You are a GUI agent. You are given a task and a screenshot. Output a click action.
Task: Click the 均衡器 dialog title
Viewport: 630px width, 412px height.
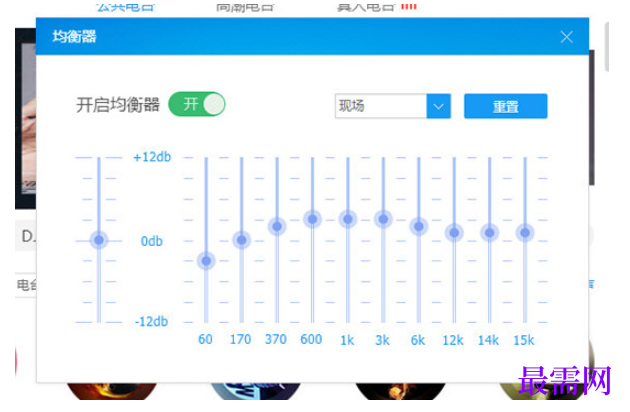[74, 37]
